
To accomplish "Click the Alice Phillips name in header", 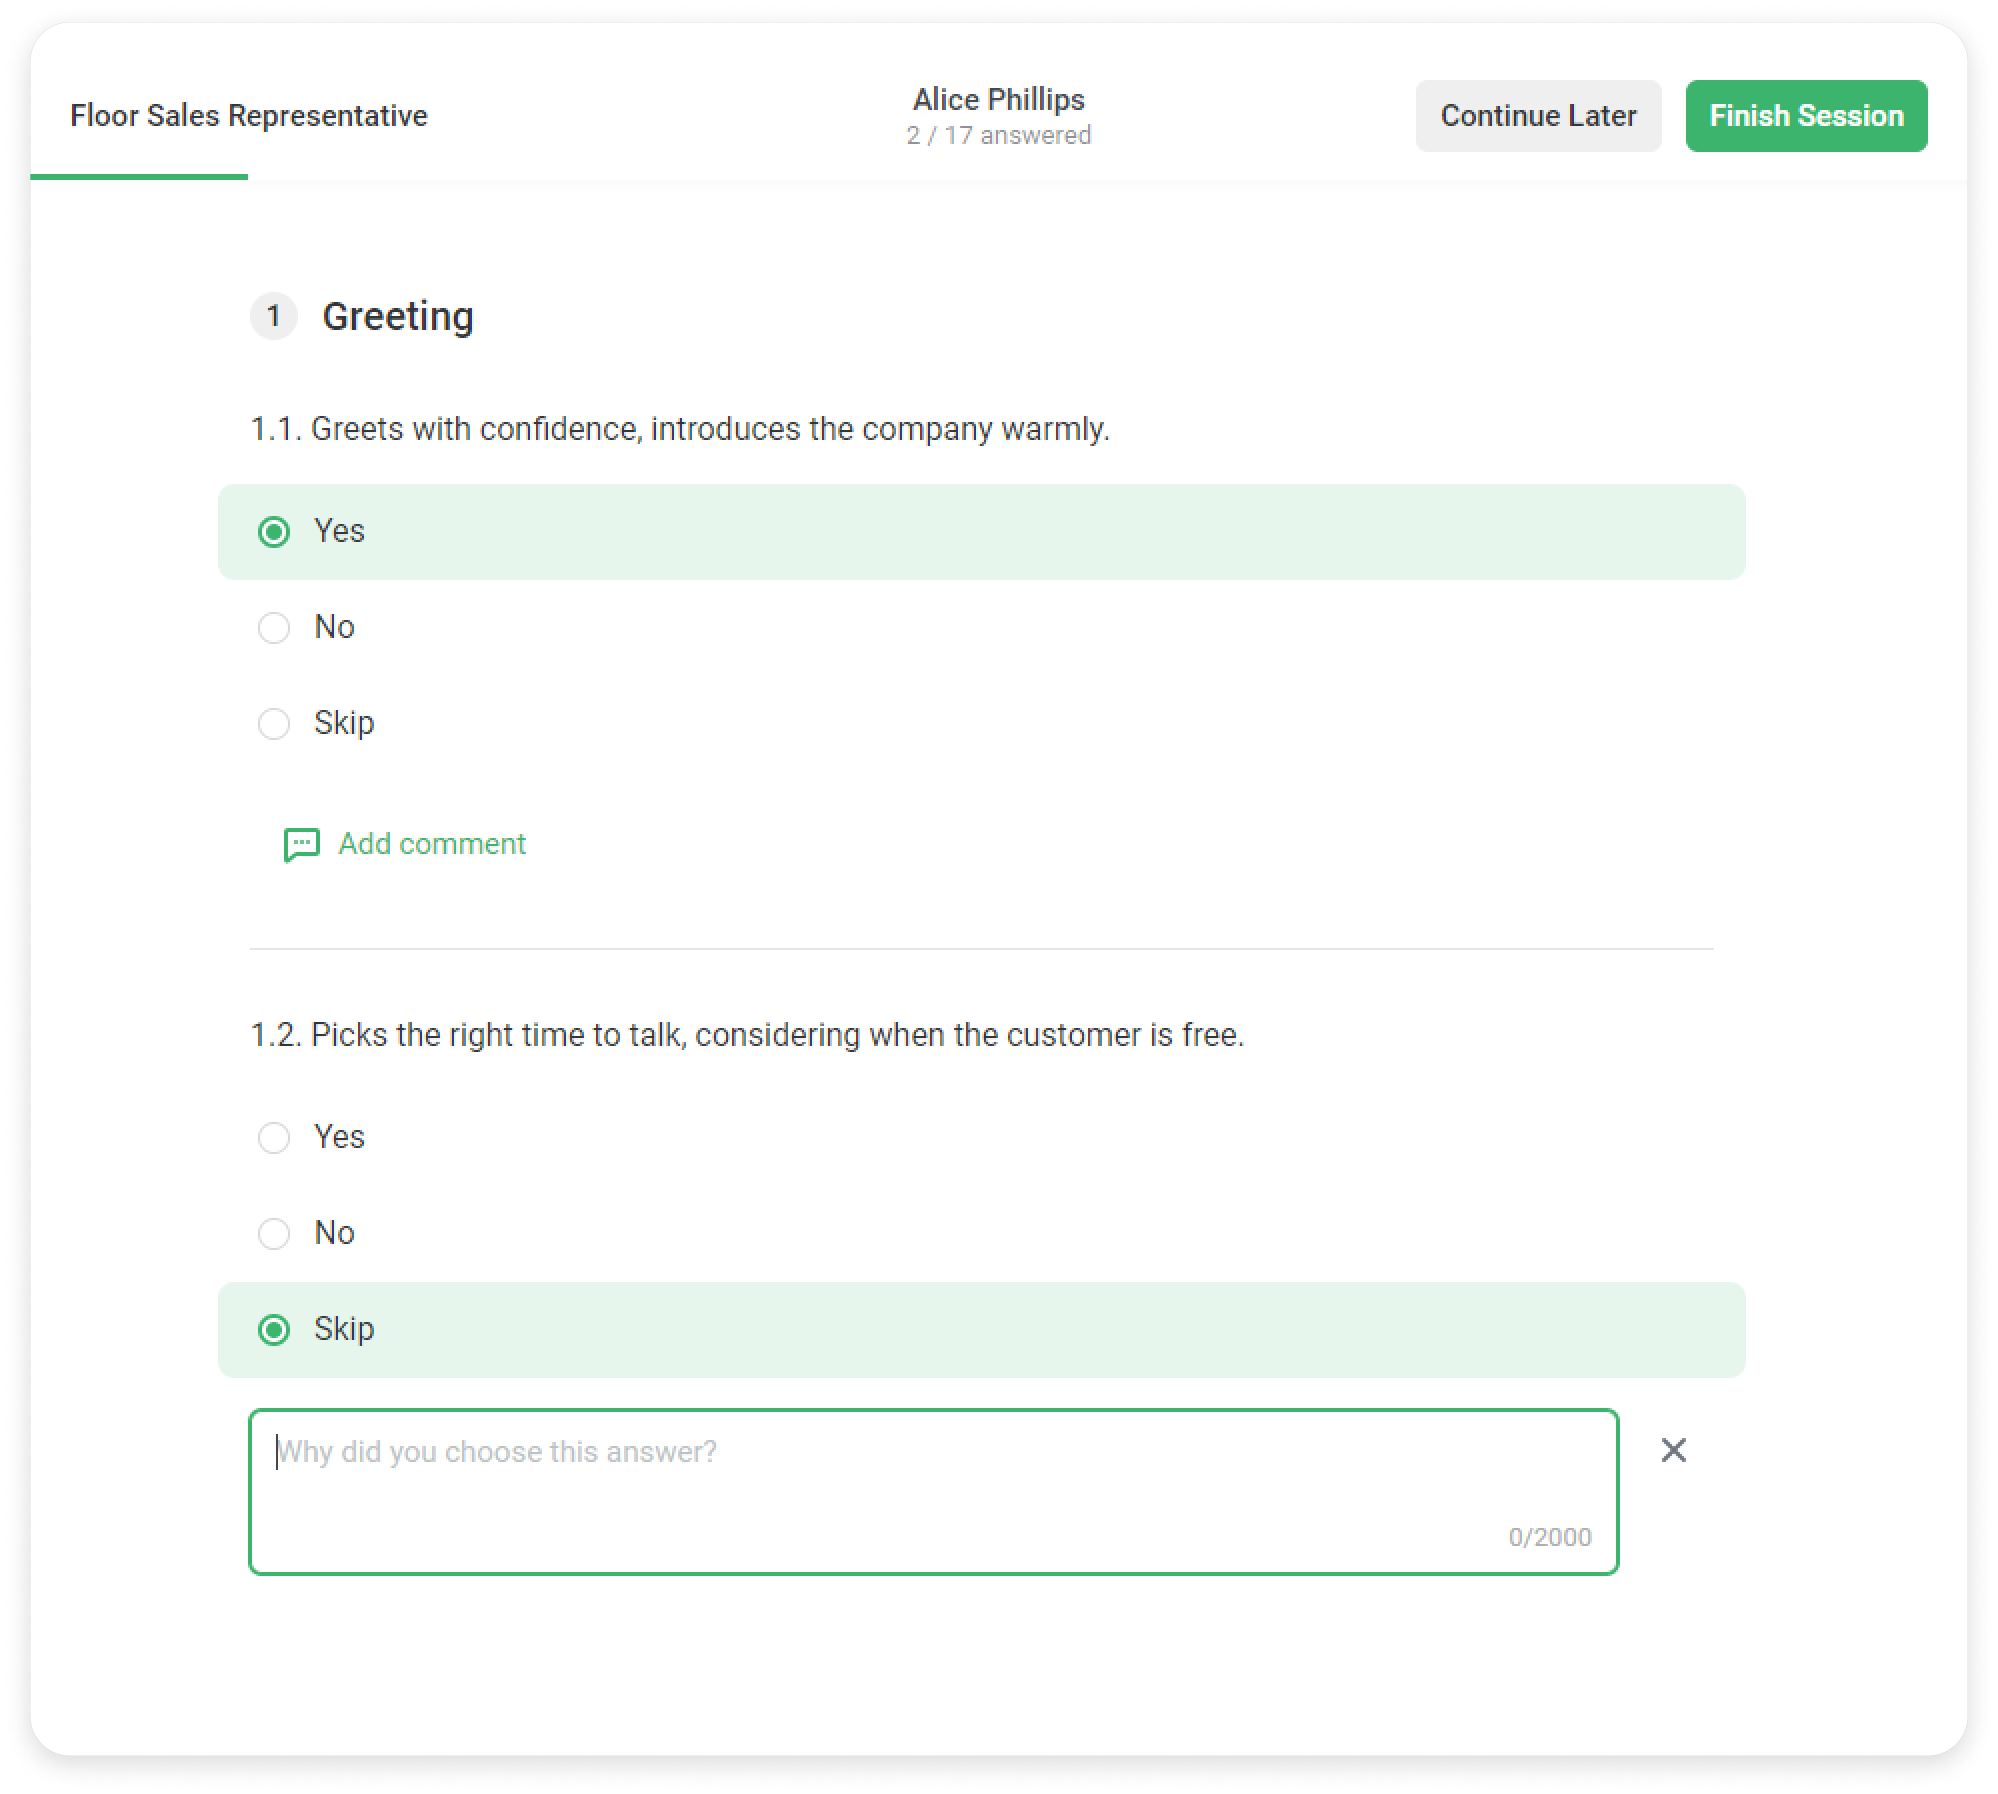I will (x=998, y=100).
